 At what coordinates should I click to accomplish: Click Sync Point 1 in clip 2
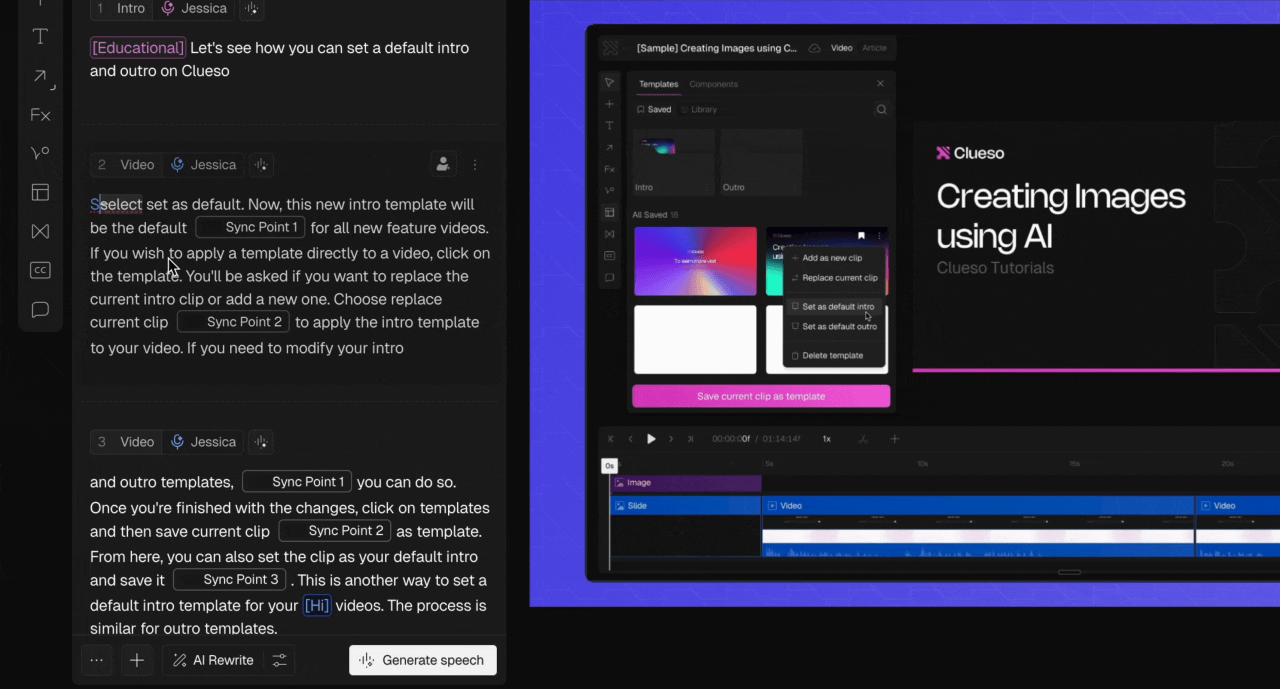(251, 227)
